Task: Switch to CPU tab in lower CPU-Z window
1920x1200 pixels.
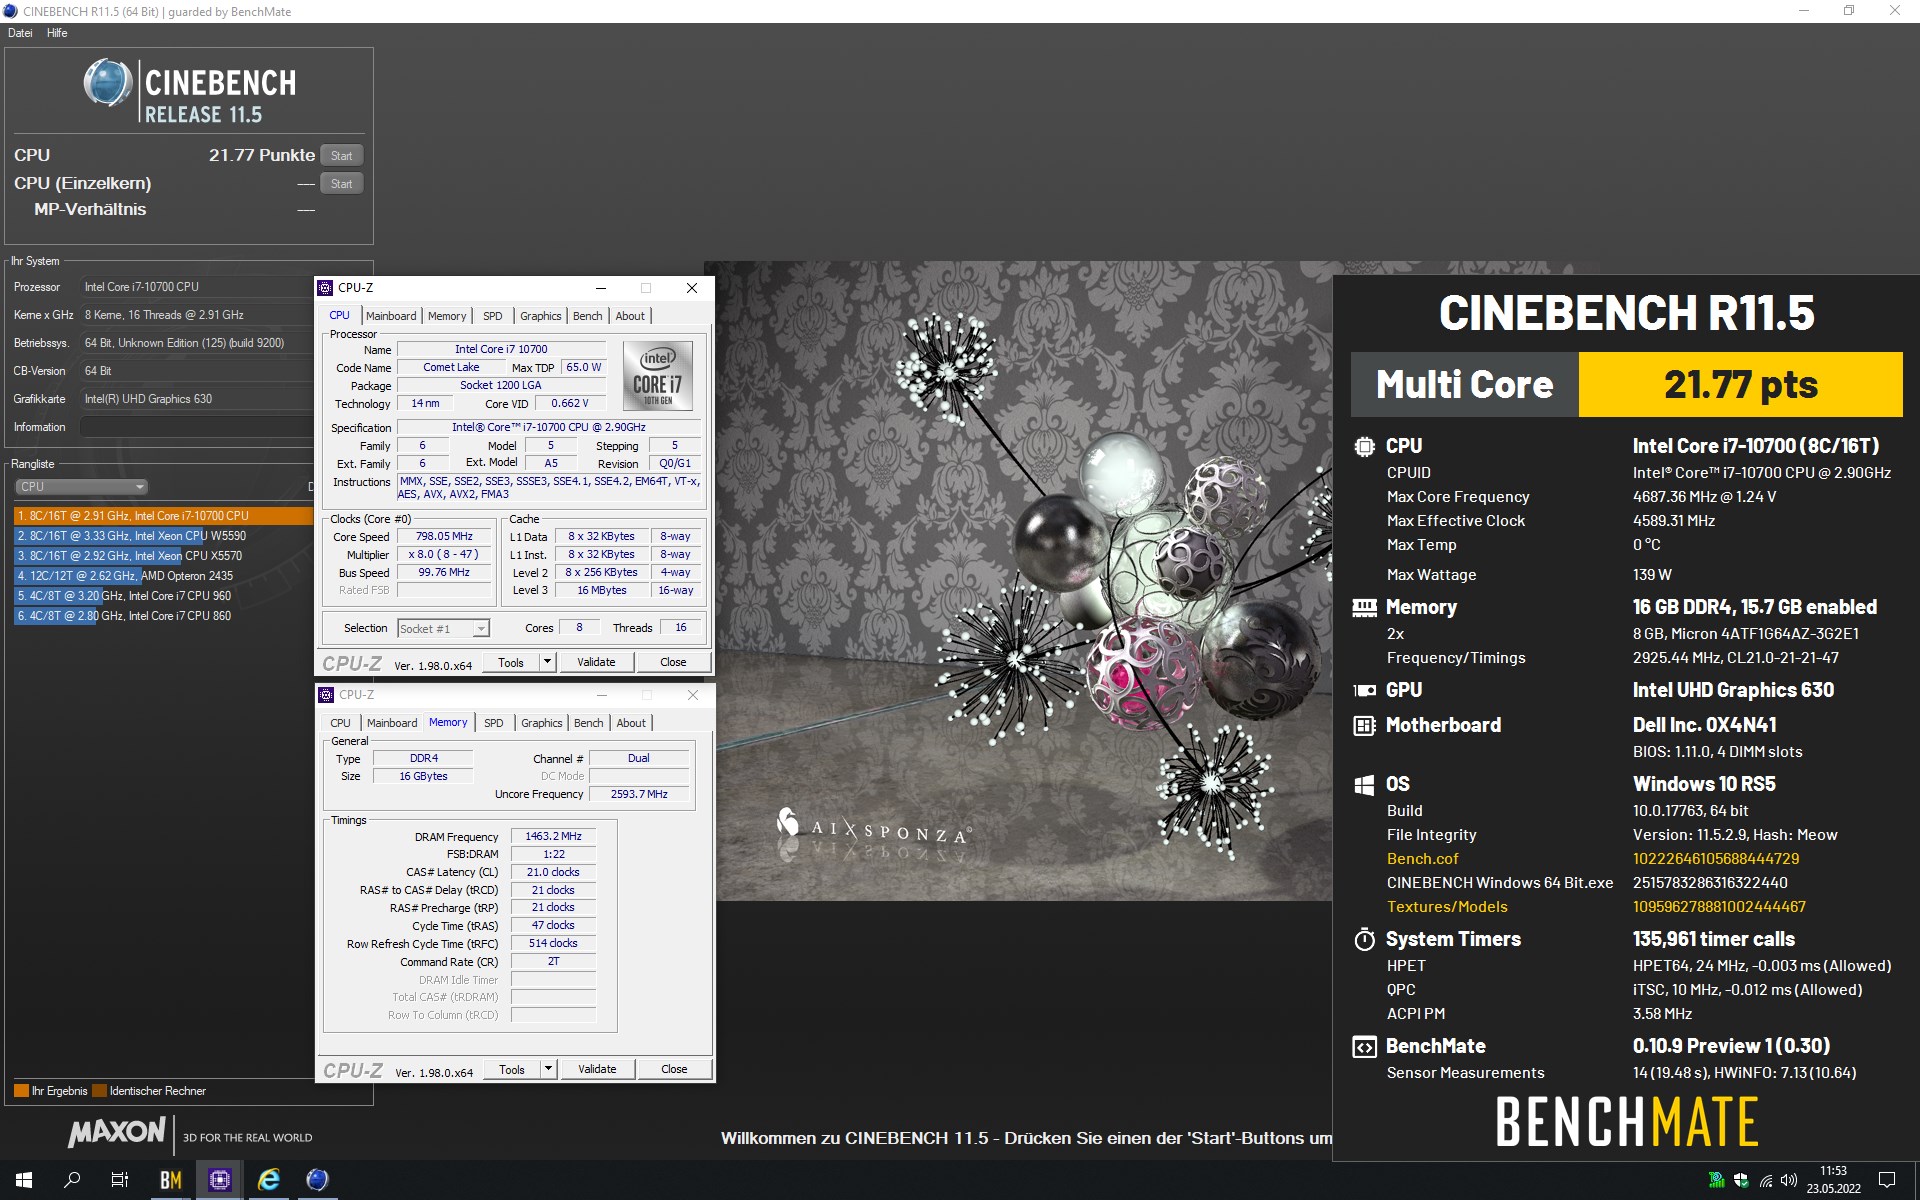Action: coord(341,723)
